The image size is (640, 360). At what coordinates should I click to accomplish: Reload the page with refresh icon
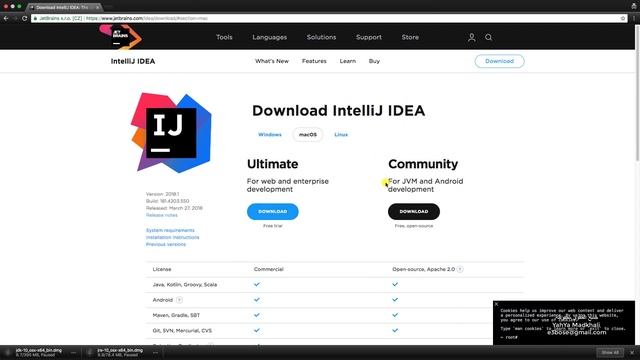(24, 18)
